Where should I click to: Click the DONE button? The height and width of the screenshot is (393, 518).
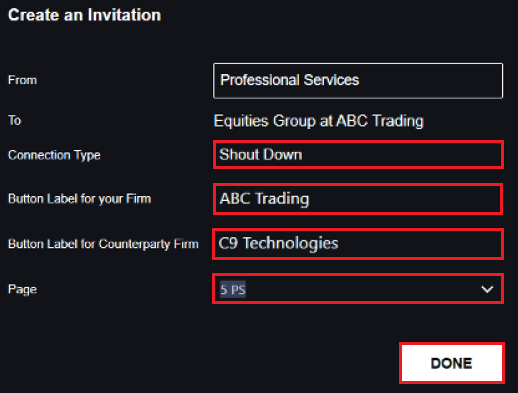pos(452,363)
